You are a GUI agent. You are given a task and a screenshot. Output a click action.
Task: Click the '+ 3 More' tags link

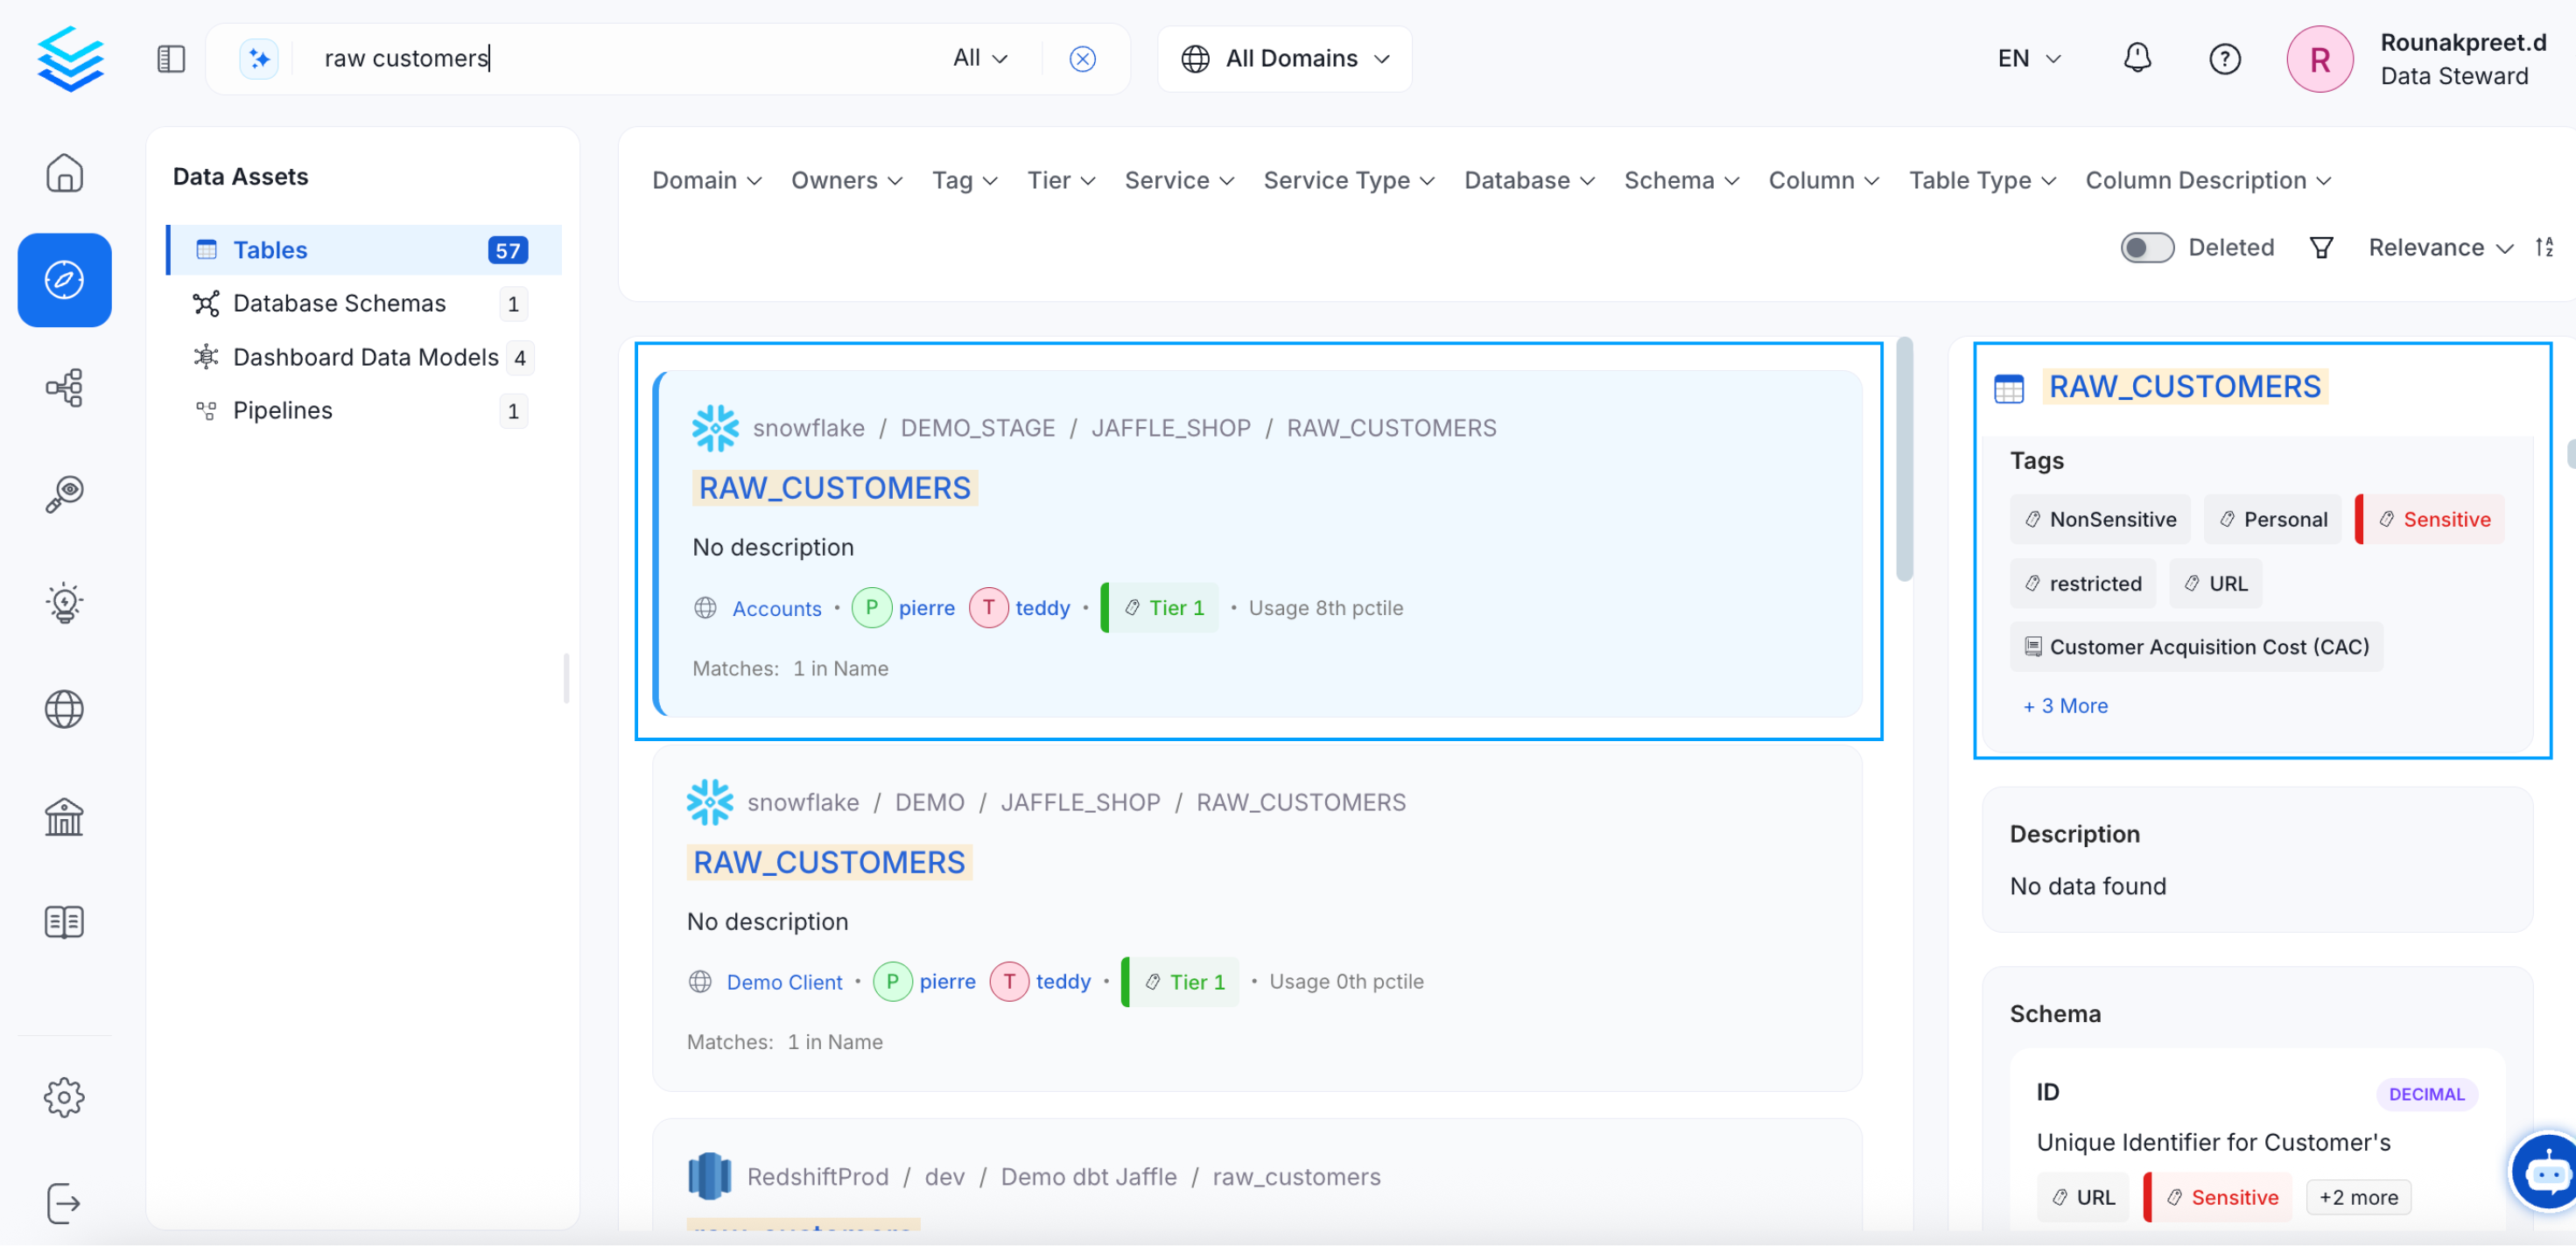pos(2065,705)
